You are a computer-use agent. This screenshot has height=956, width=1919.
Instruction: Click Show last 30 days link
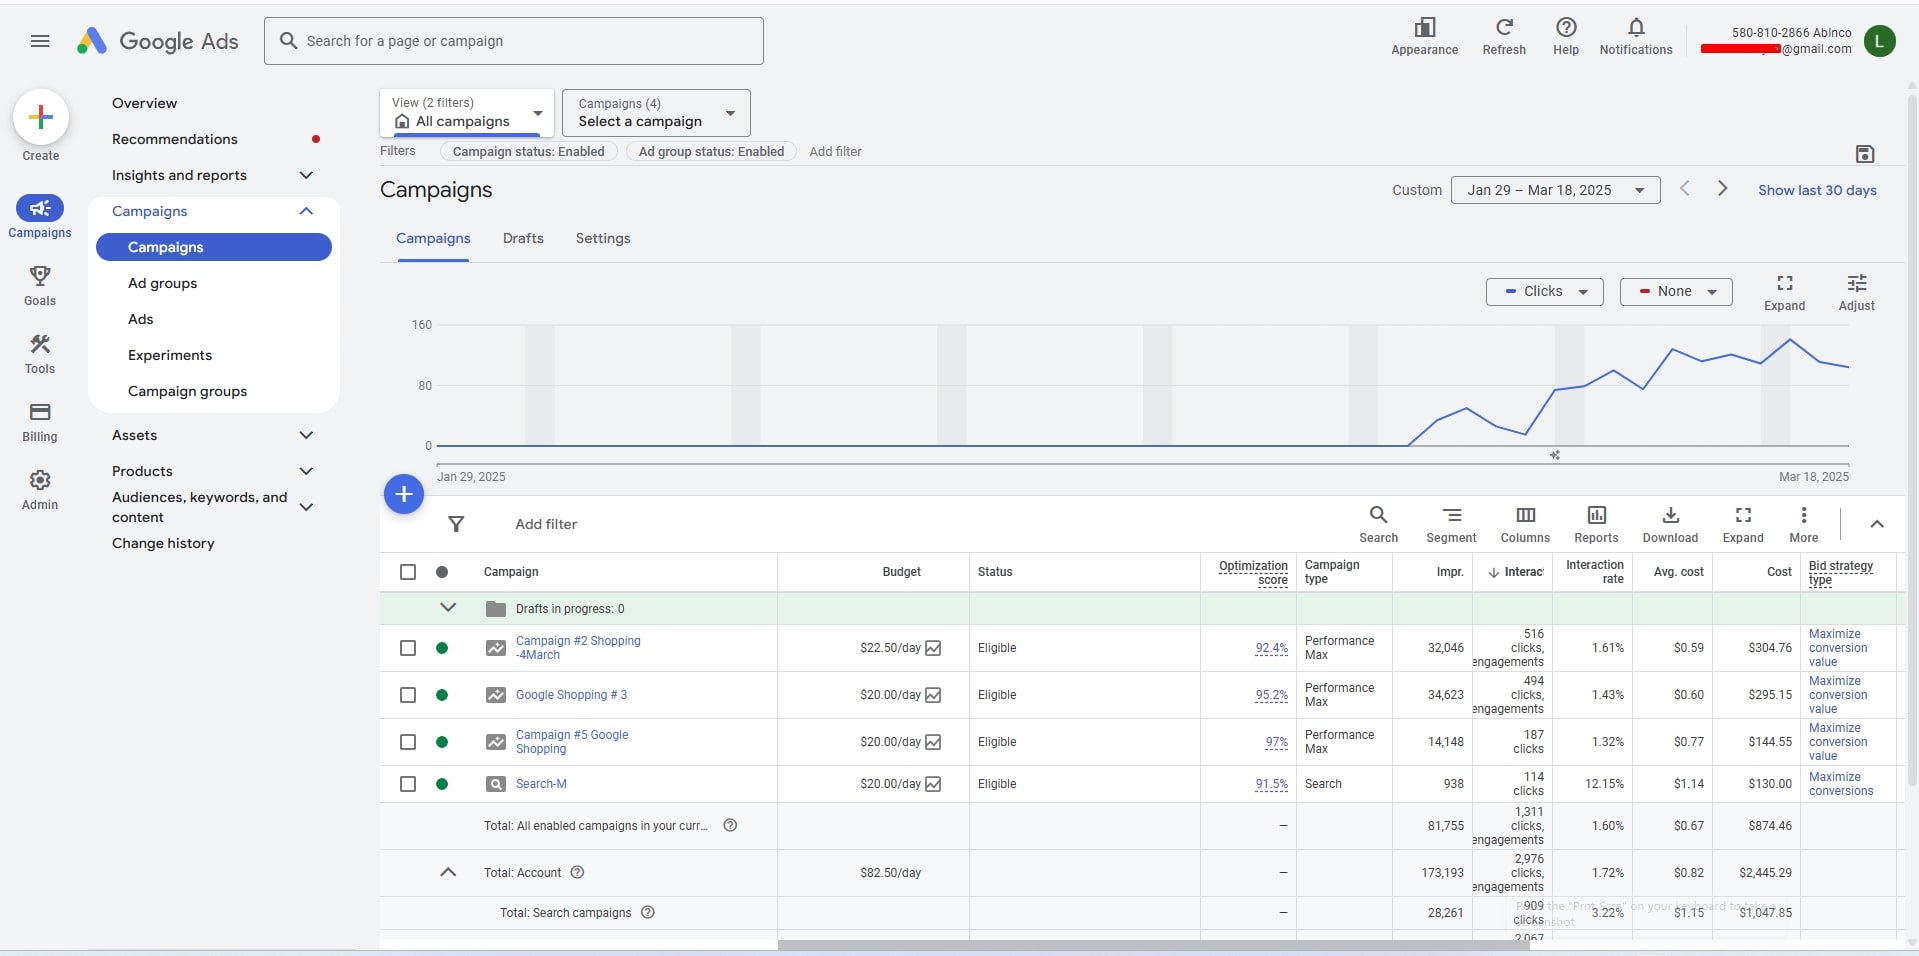(1817, 190)
